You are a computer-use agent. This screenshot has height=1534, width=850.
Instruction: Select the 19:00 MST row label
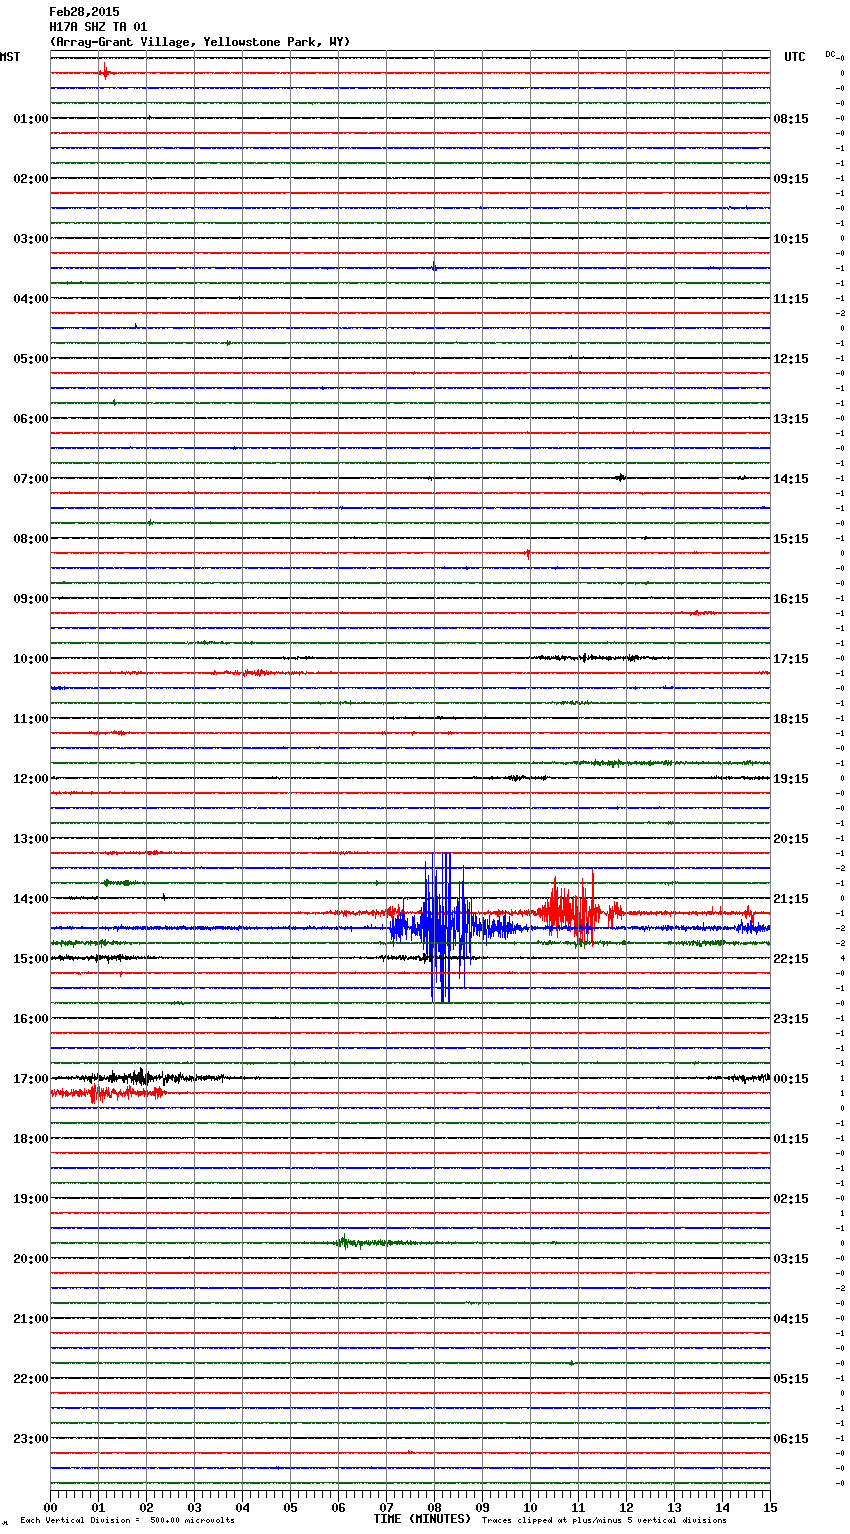click(31, 1199)
